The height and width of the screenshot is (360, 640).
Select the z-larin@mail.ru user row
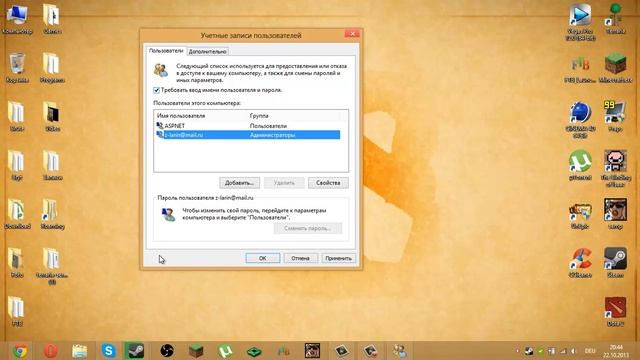coord(247,135)
